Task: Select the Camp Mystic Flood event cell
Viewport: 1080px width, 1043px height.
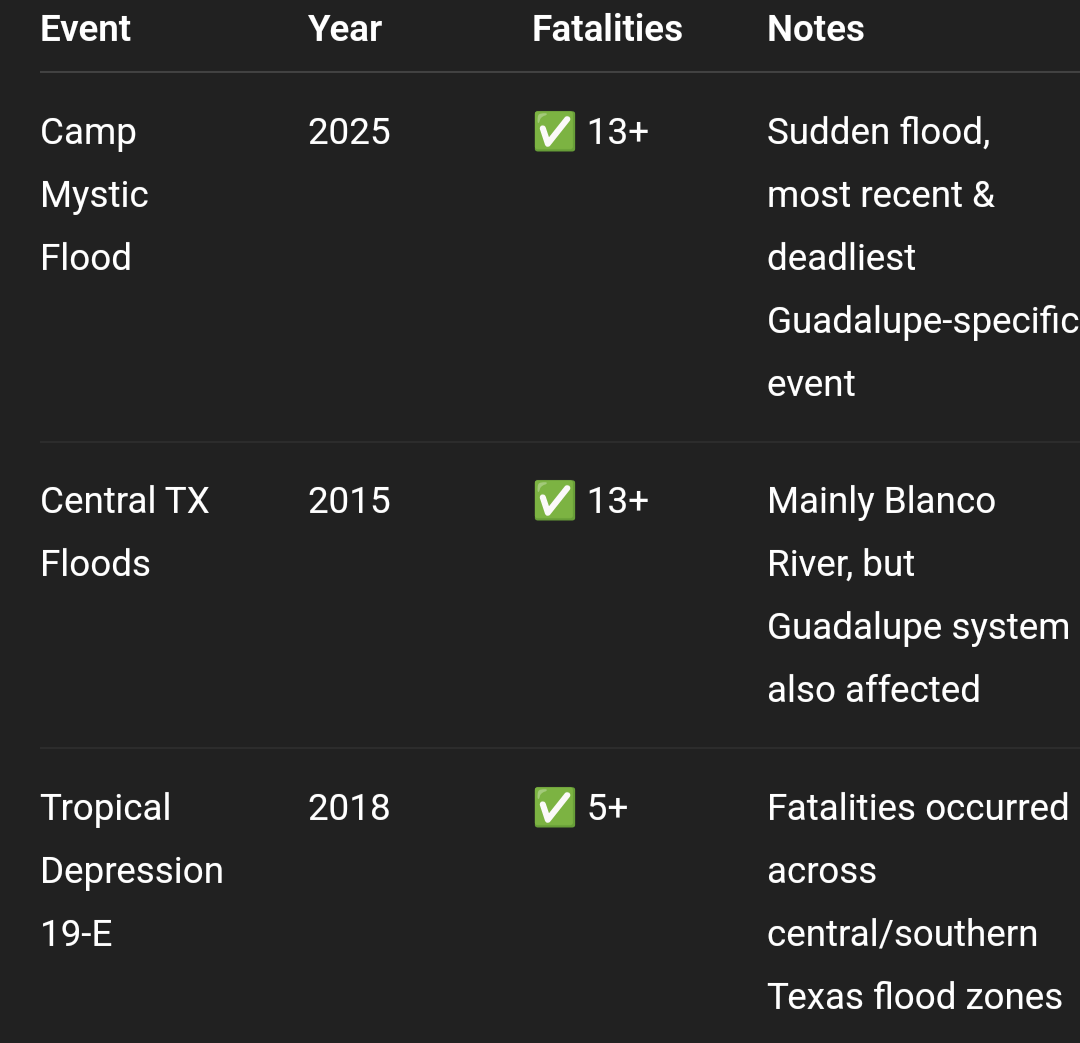Action: [94, 194]
